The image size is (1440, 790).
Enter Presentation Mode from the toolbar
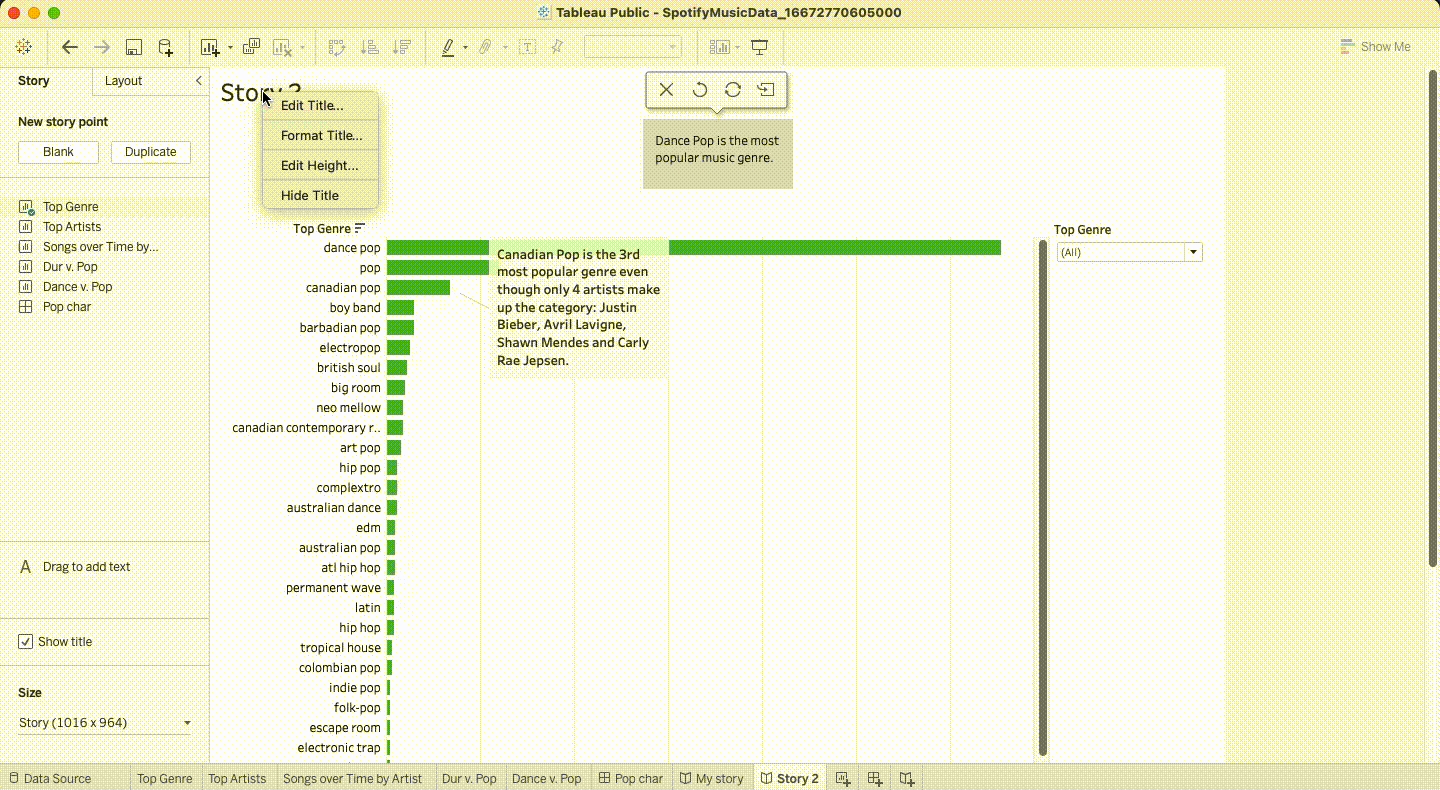tap(758, 47)
